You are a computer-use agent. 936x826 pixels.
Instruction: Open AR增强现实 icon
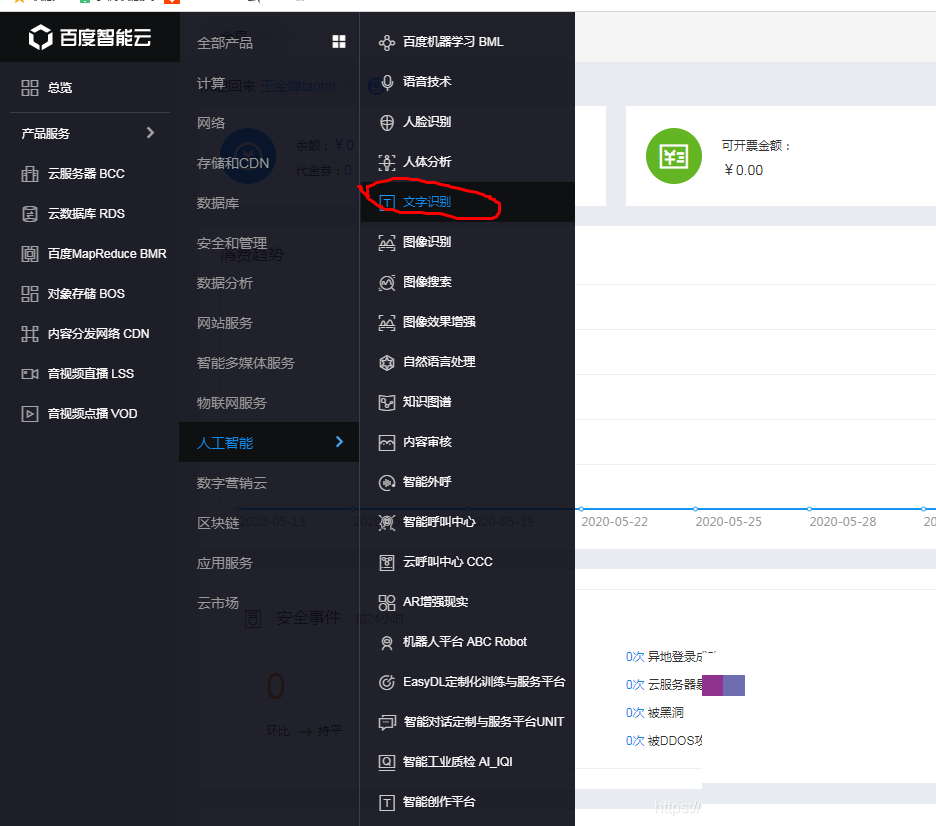point(387,602)
